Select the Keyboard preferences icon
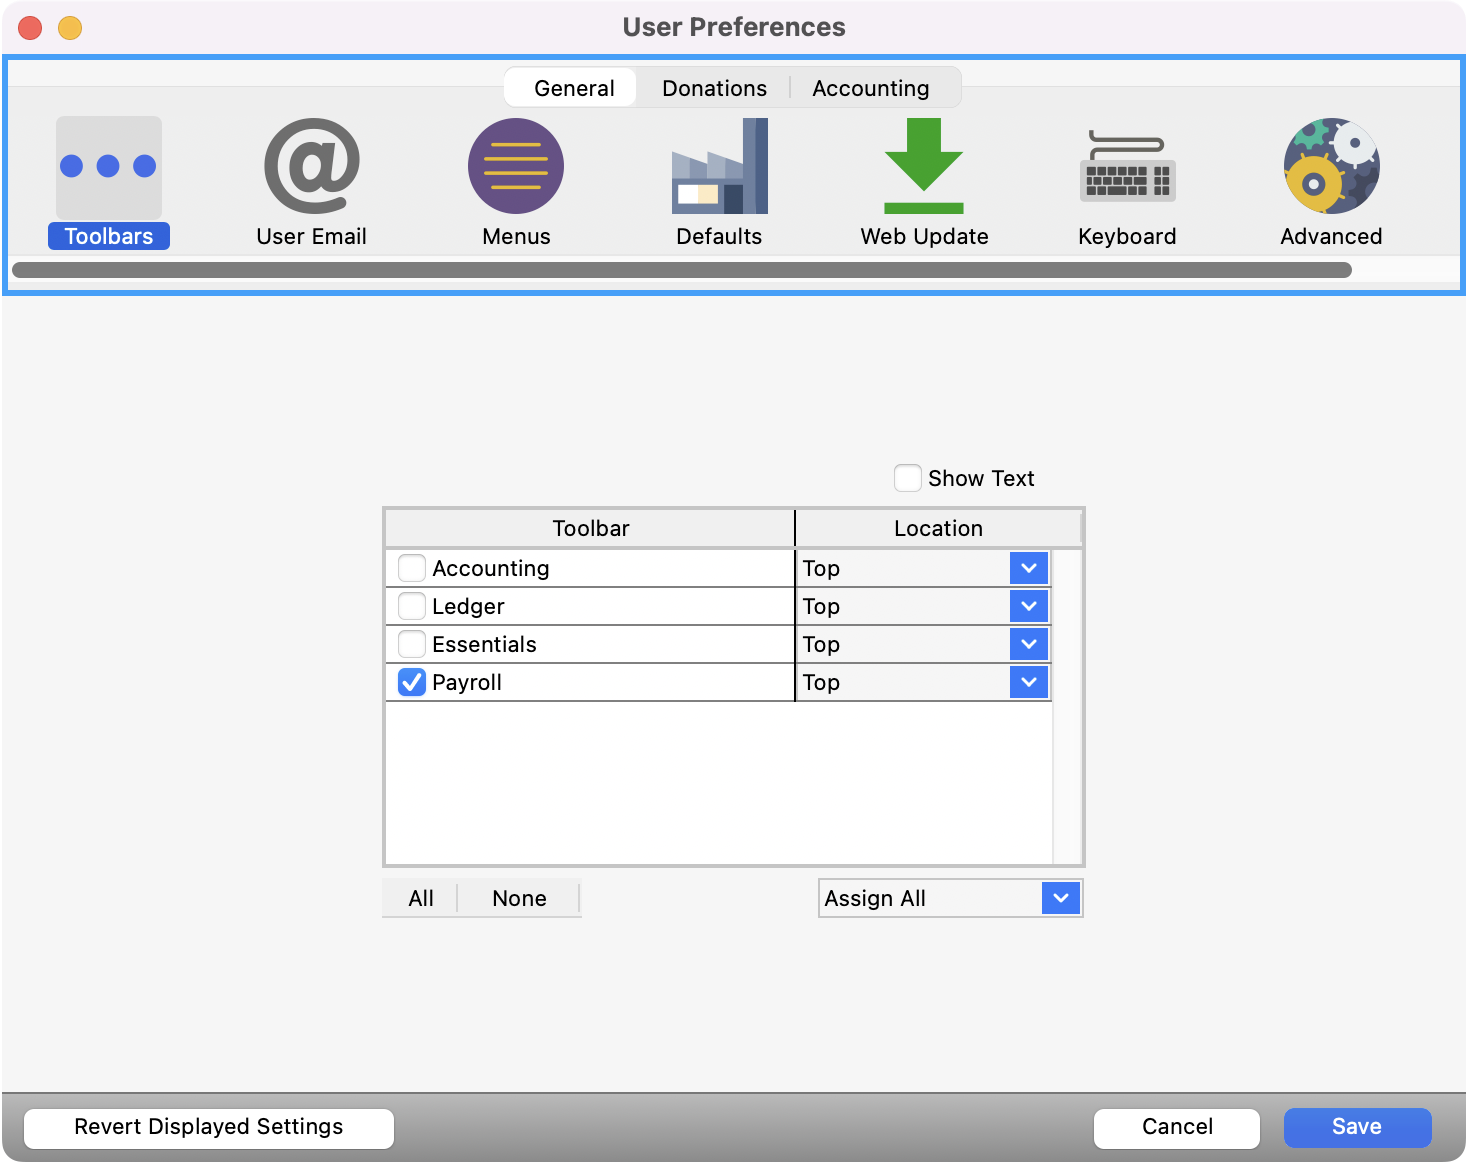Viewport: 1468px width, 1162px height. 1127,167
